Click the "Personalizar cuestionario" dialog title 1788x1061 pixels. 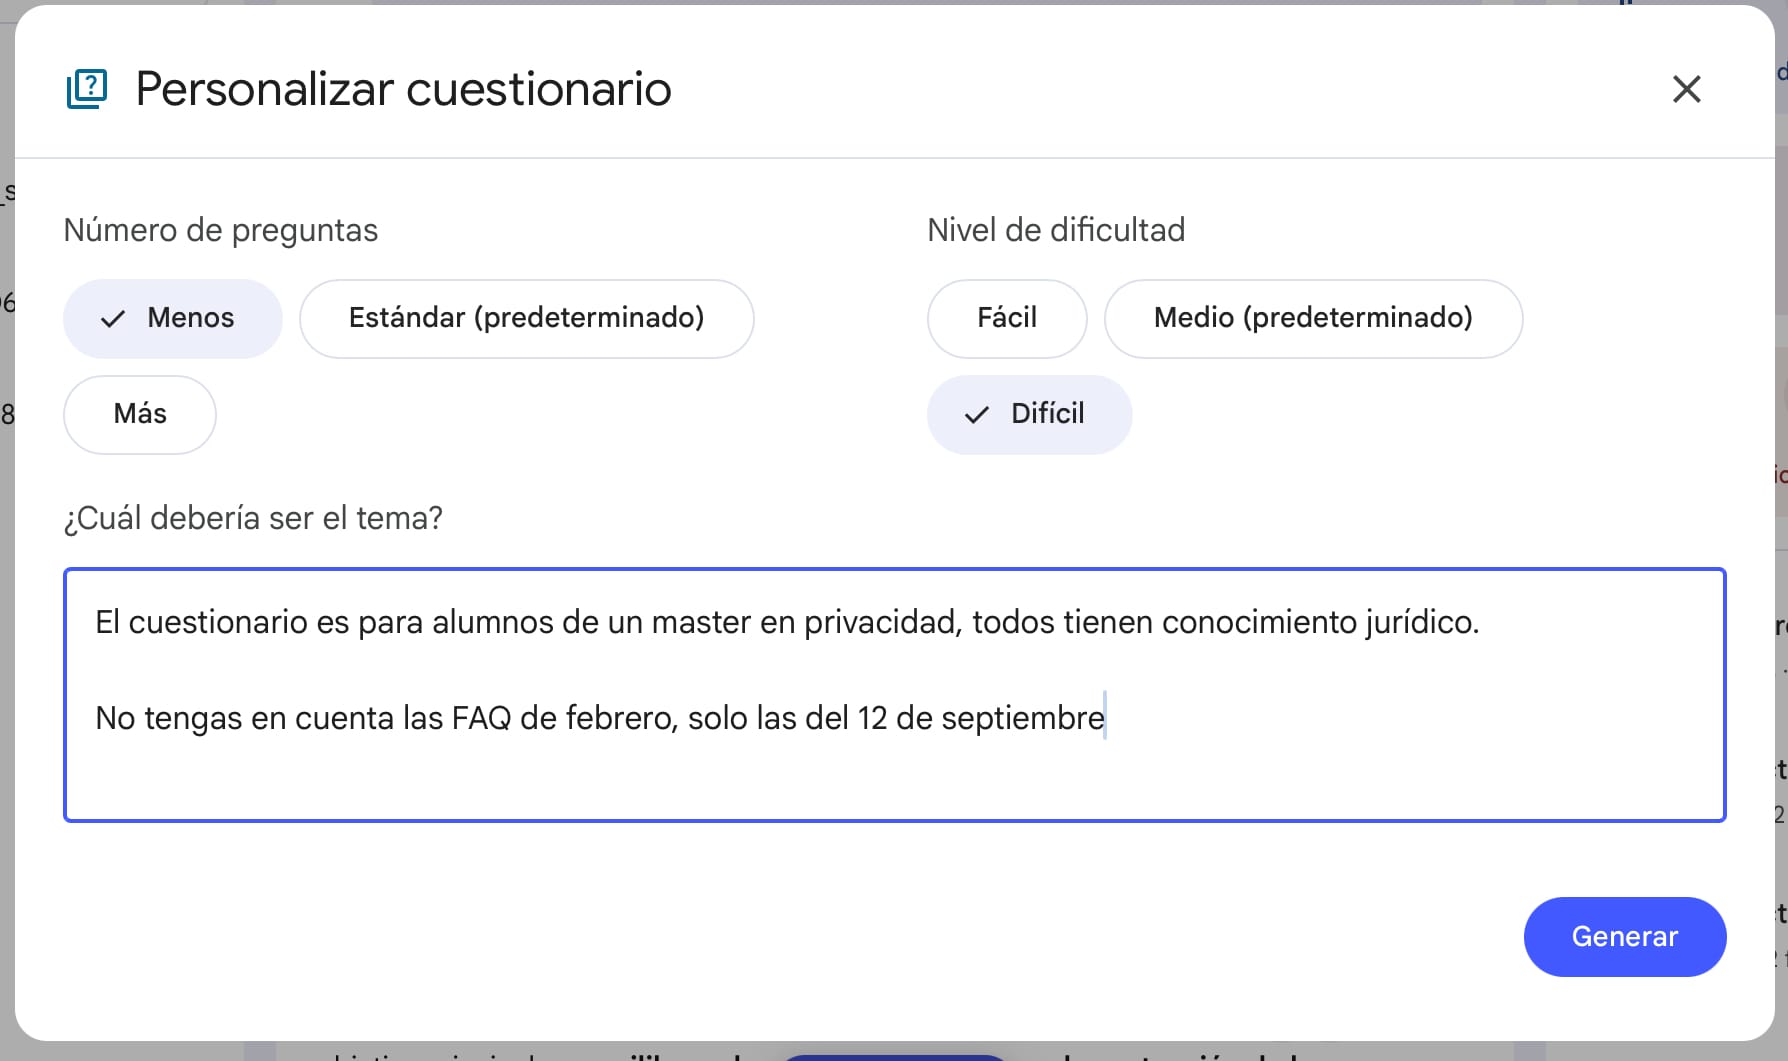(403, 89)
